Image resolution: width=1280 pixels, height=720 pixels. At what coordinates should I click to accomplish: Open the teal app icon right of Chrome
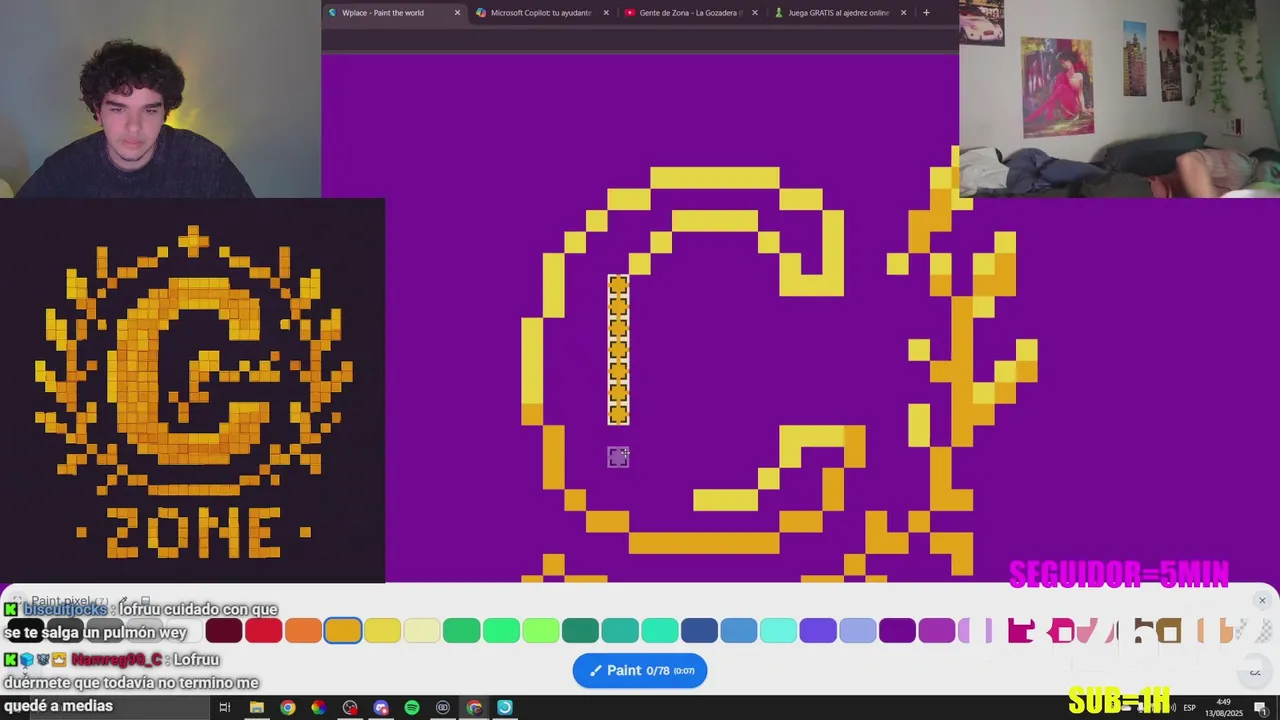click(505, 708)
